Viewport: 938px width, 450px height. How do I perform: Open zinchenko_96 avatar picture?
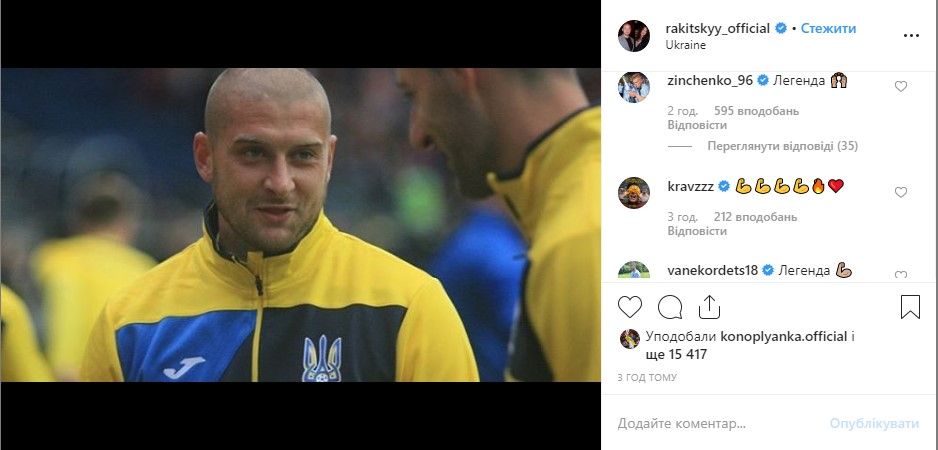634,87
